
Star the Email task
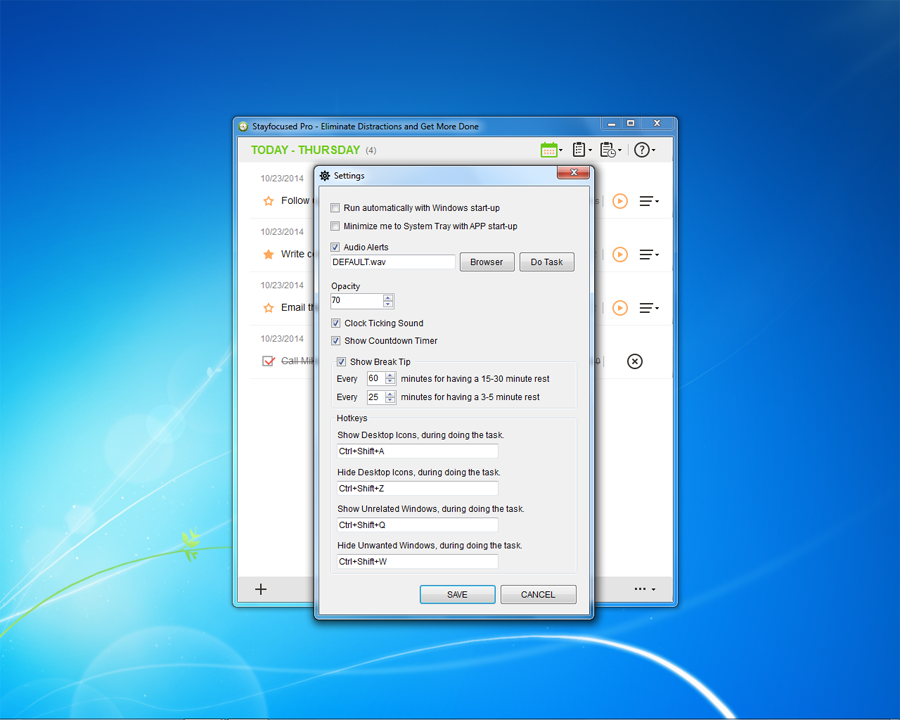[x=268, y=308]
